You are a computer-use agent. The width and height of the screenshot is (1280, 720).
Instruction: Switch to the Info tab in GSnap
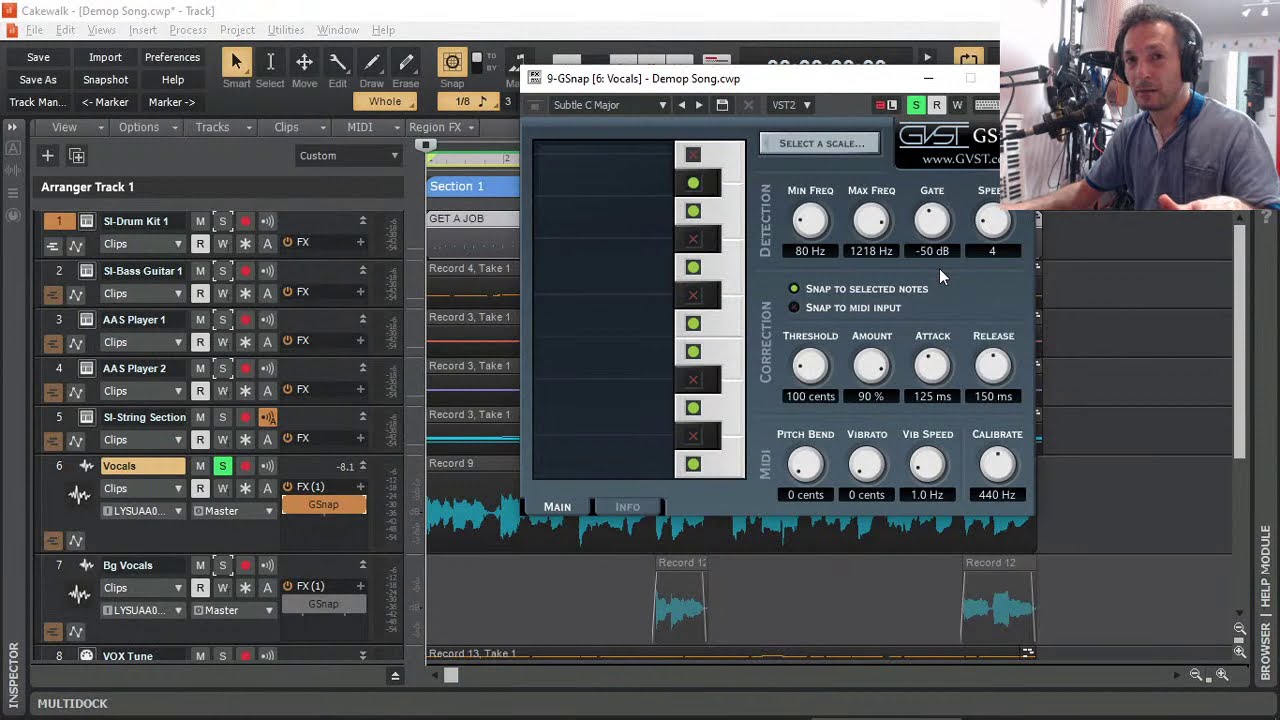pyautogui.click(x=627, y=507)
